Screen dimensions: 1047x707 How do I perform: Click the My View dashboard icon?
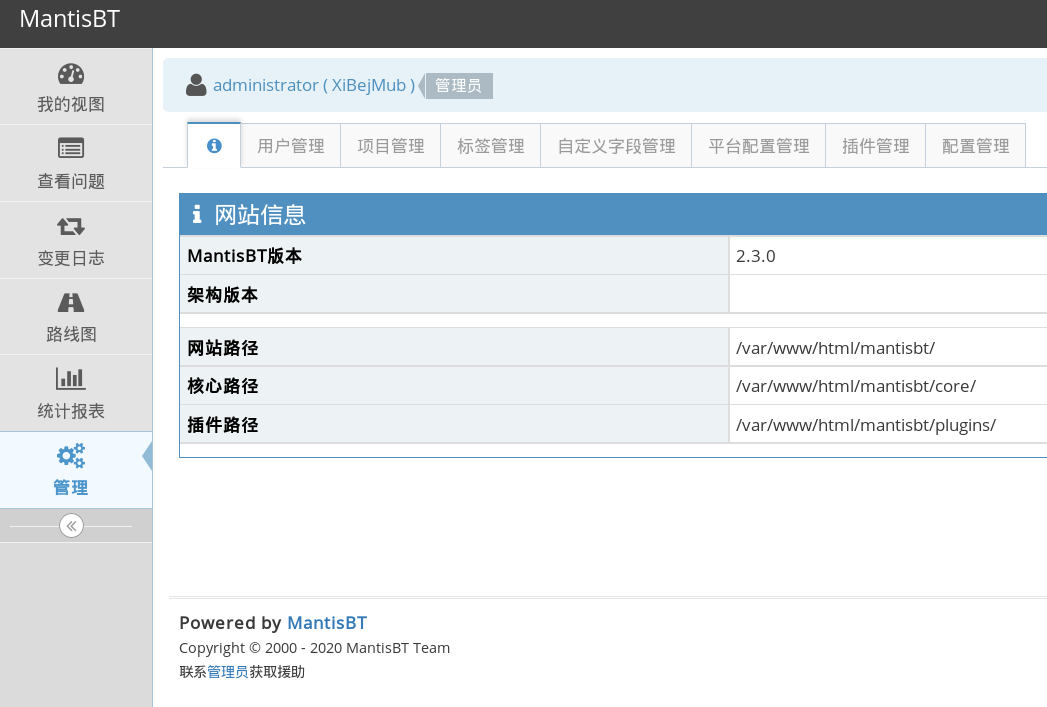(x=71, y=74)
